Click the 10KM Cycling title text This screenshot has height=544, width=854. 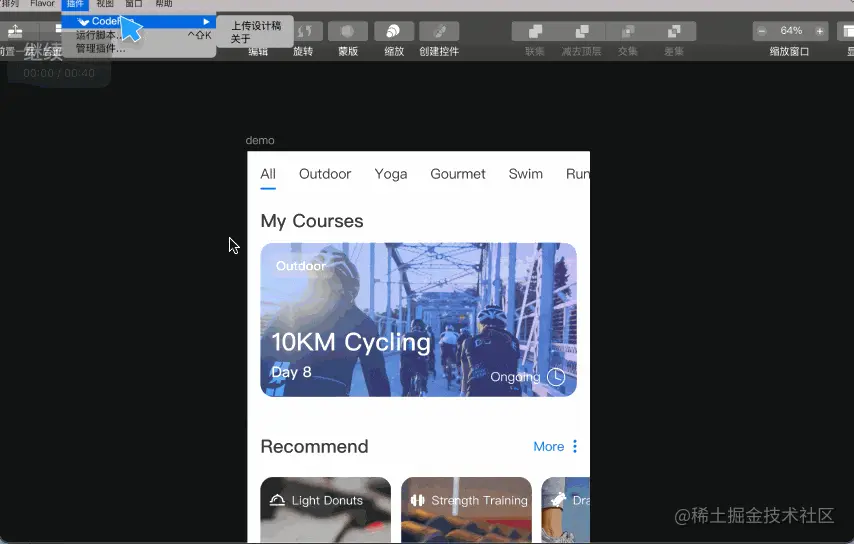[x=351, y=343]
